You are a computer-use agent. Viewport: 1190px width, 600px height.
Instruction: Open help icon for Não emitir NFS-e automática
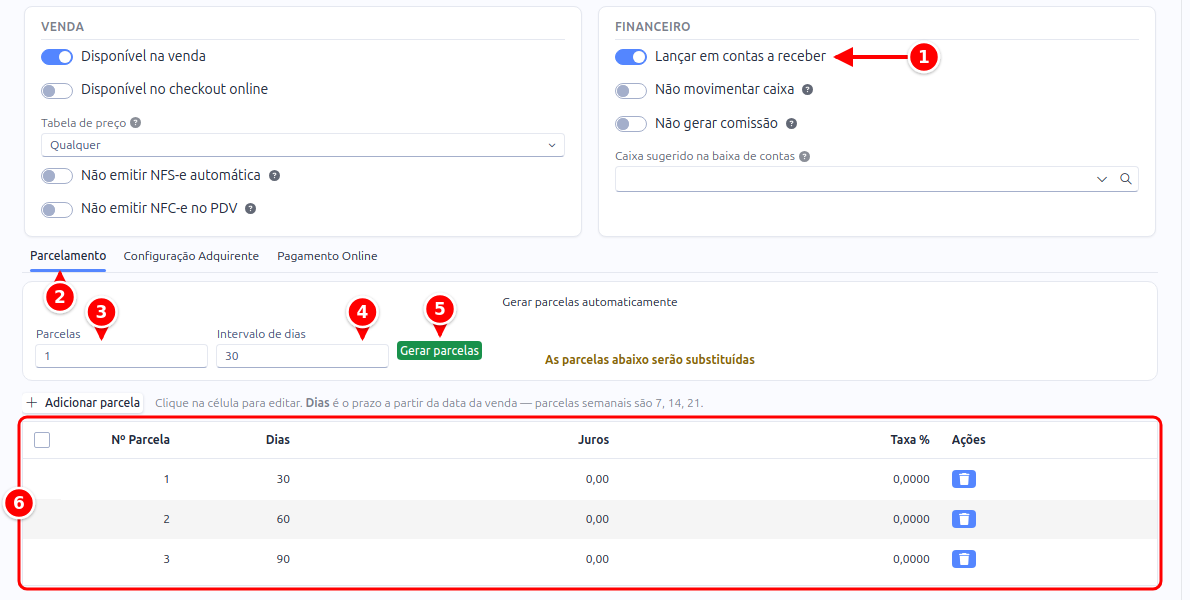275,175
